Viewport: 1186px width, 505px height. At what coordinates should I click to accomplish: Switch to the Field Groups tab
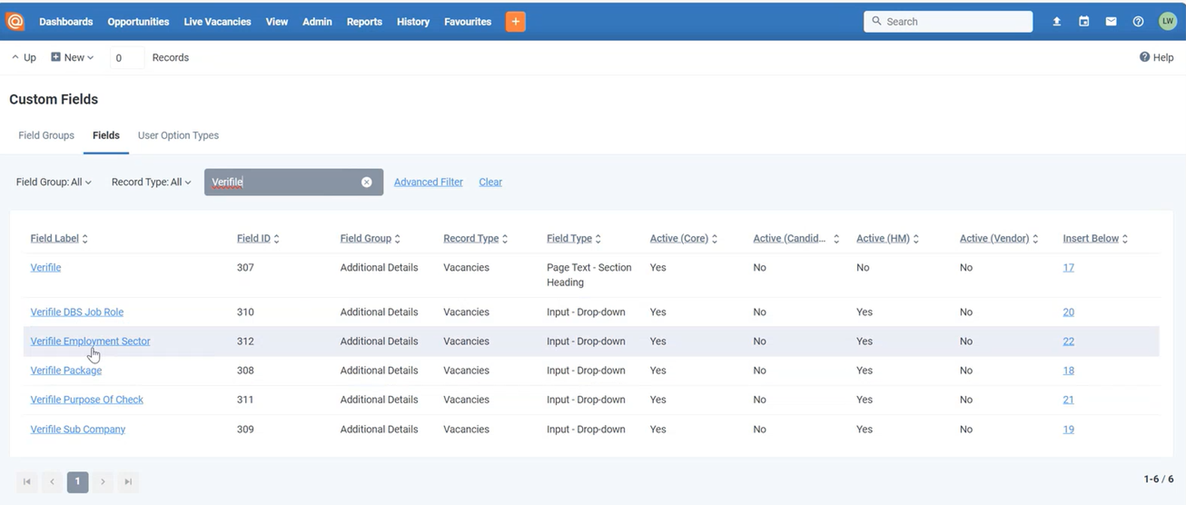point(46,135)
